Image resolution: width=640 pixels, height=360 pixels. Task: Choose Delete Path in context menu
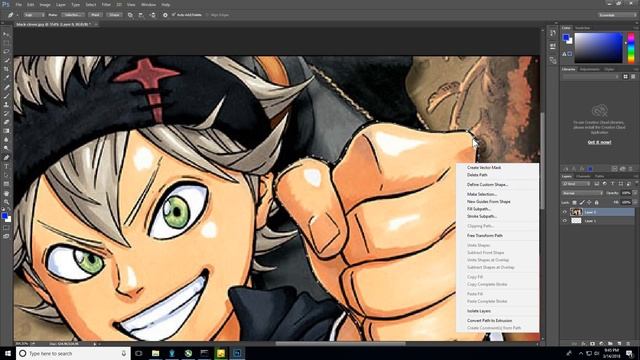tap(477, 175)
